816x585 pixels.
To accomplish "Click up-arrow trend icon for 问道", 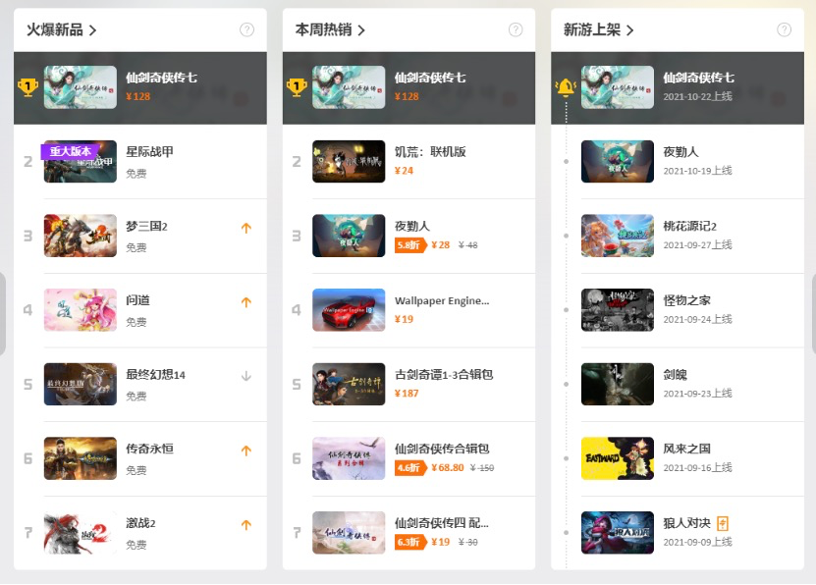I will click(246, 302).
